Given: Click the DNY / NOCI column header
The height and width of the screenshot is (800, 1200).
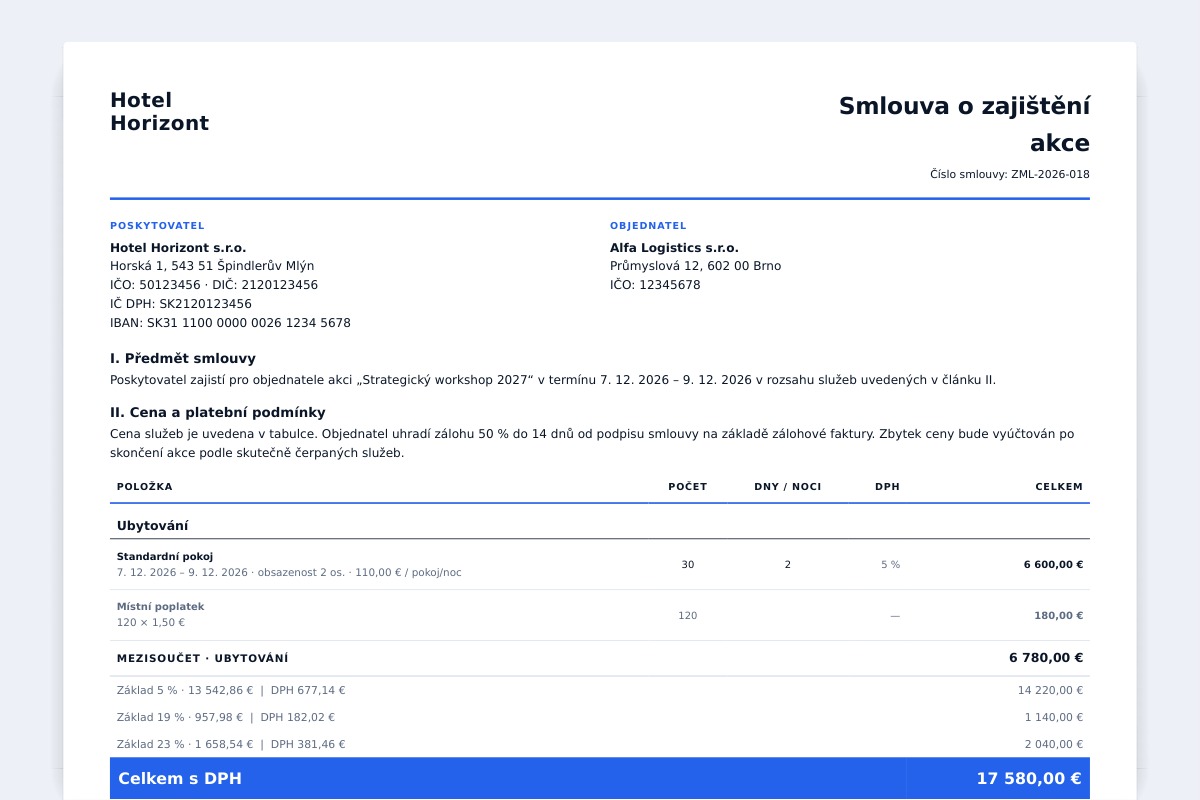Looking at the screenshot, I should click(x=788, y=487).
